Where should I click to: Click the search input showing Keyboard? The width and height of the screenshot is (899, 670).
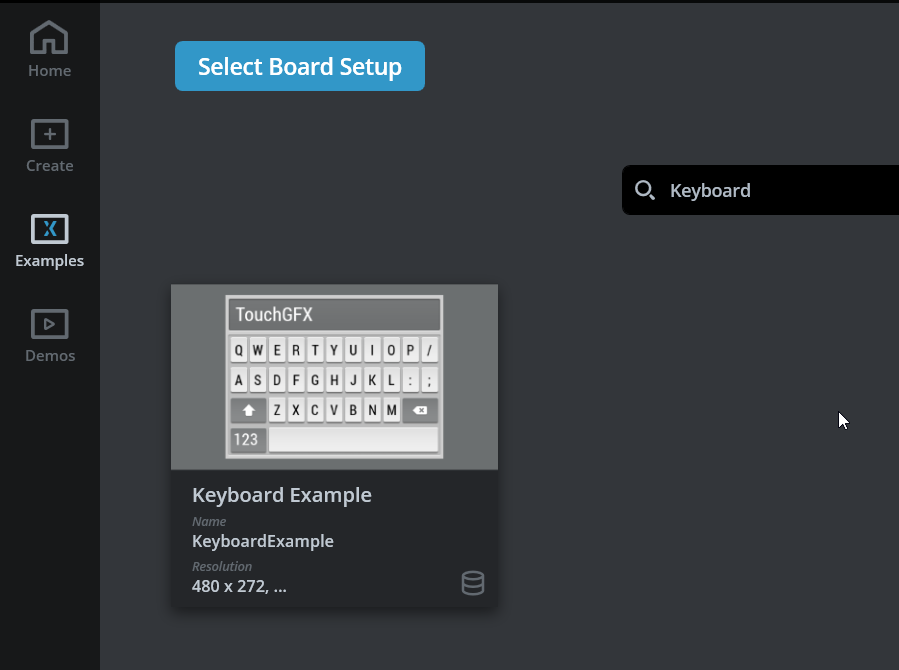click(740, 190)
